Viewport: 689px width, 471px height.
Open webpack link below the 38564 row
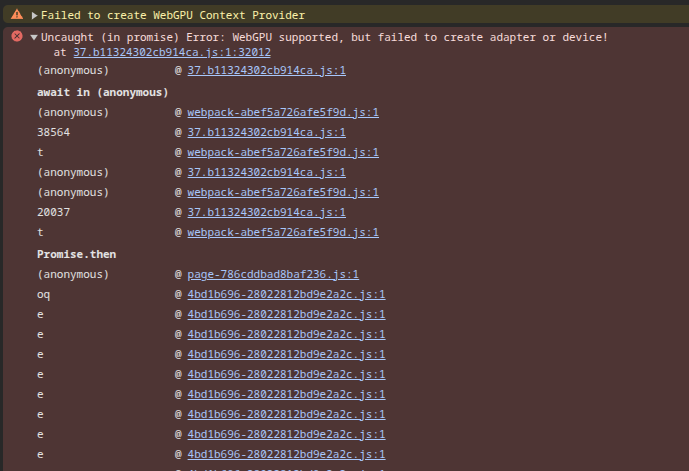(283, 152)
